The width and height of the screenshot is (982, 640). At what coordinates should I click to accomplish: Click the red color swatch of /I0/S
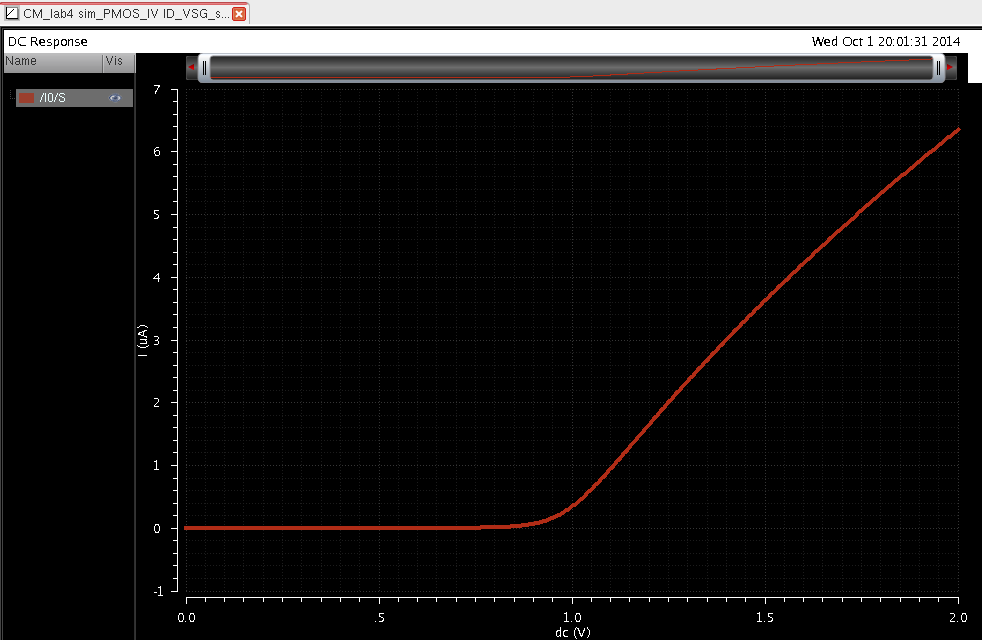coord(26,98)
